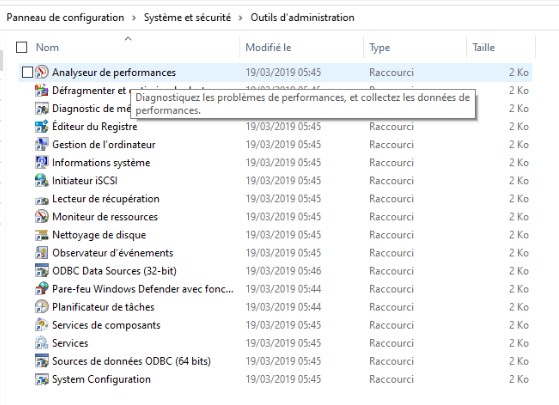The width and height of the screenshot is (559, 405).
Task: Select the Pare-feu Windows Defender icon
Action: (x=42, y=289)
